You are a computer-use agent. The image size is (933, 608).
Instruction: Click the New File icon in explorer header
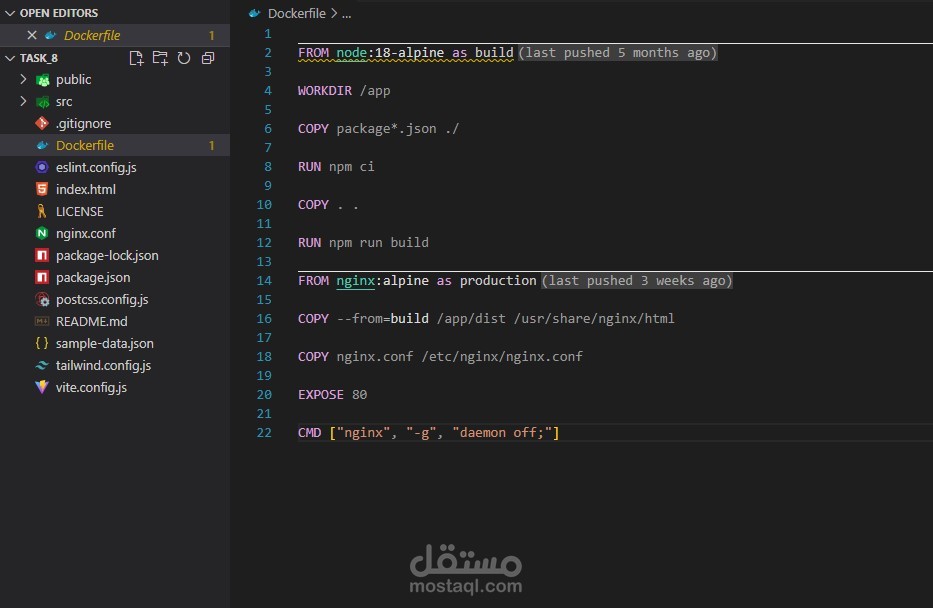coord(137,58)
